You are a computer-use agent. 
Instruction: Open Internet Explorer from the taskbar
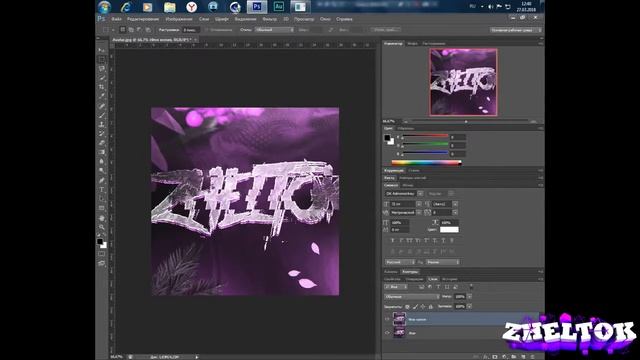126,7
